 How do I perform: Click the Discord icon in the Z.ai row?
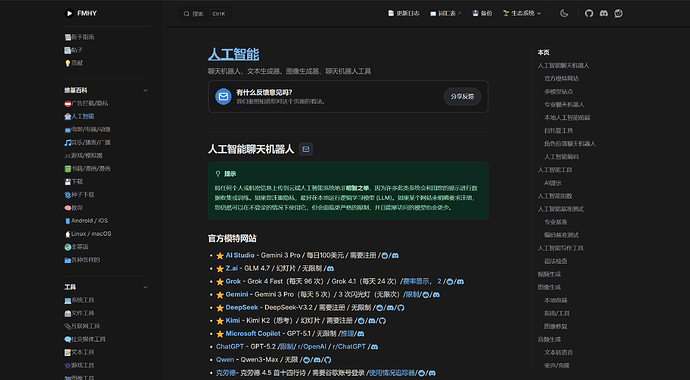coord(330,268)
